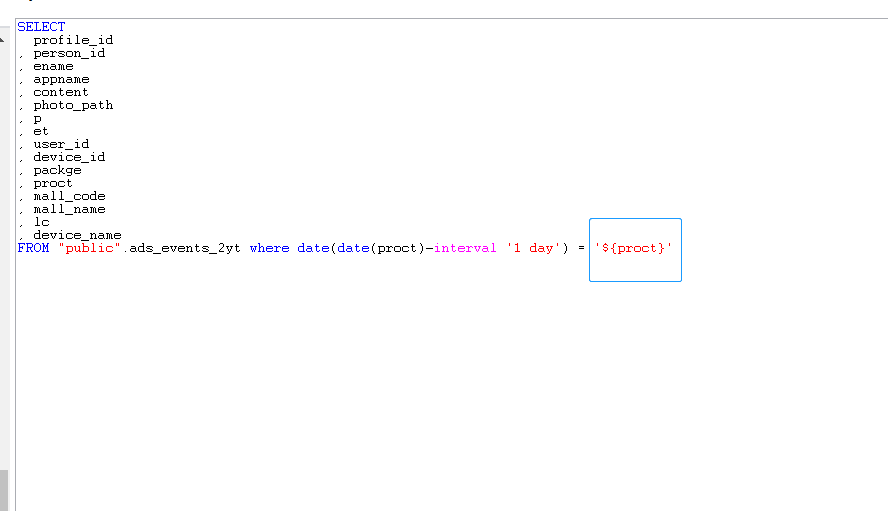Click the lc column line
Viewport: 888px width, 511px height.
[x=41, y=222]
